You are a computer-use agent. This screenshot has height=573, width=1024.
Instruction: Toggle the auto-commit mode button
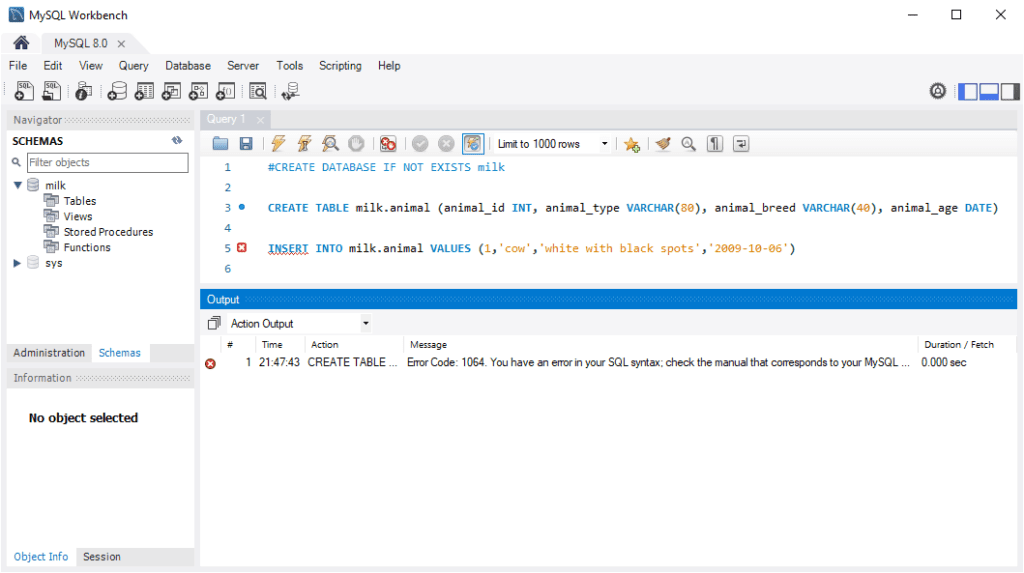coord(473,144)
